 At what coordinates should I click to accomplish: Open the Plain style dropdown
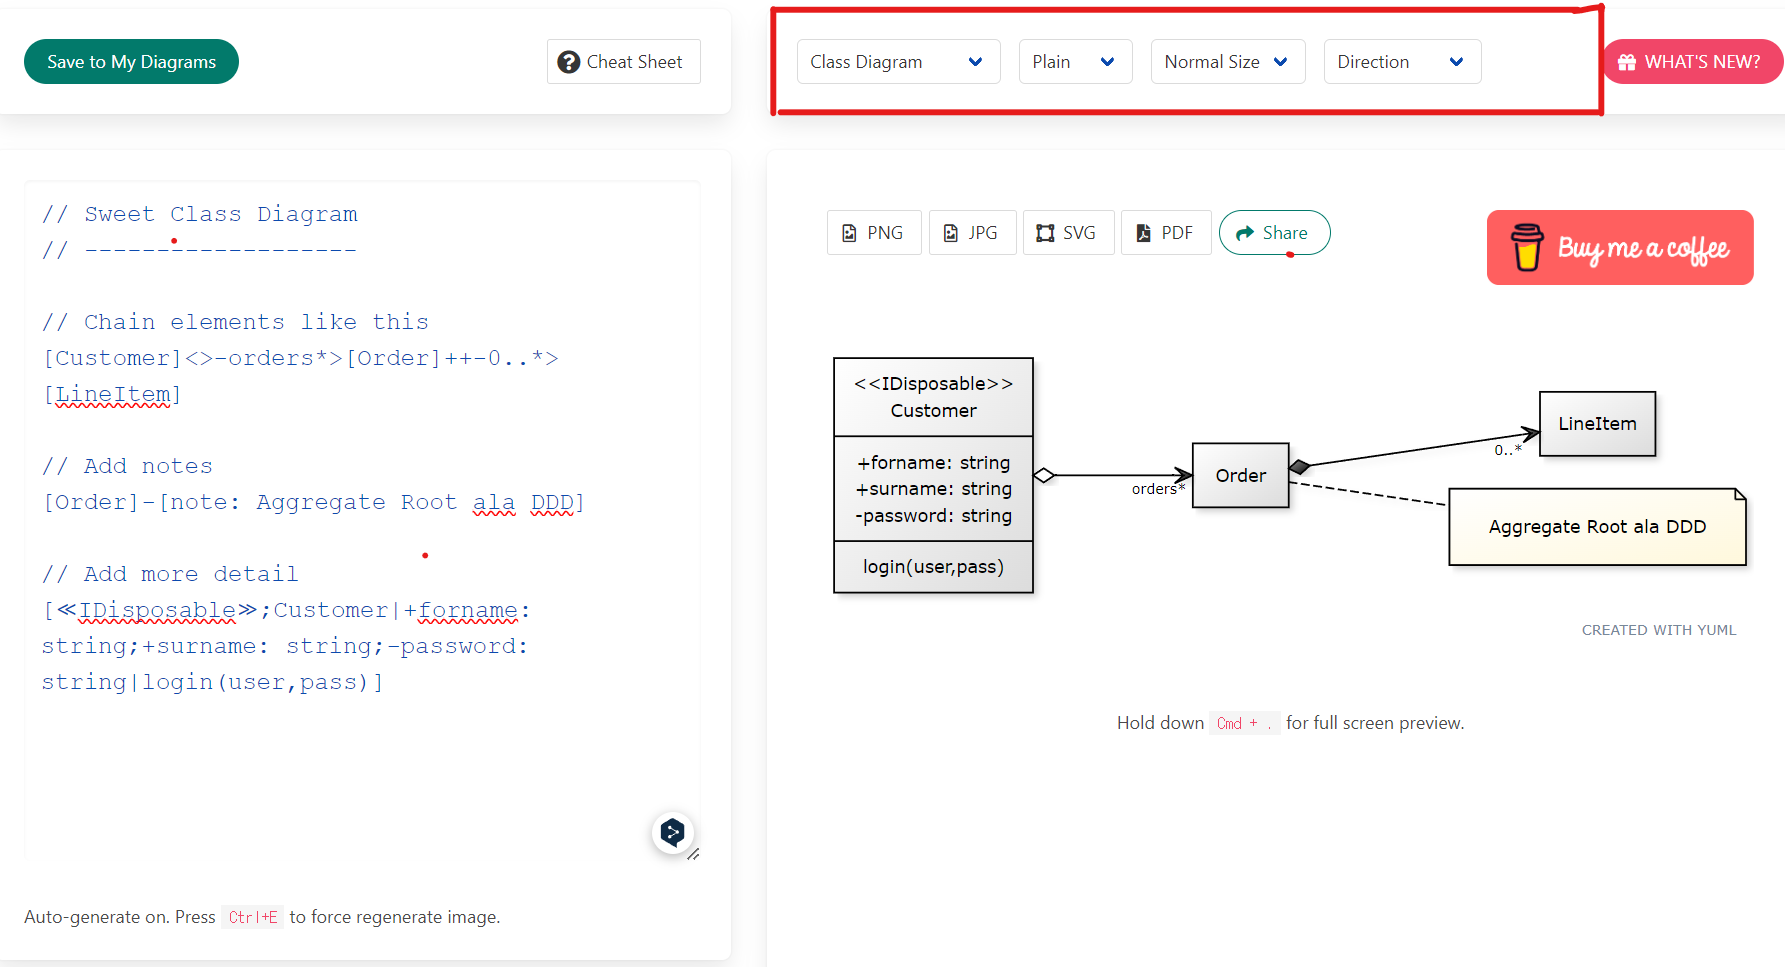click(1075, 62)
